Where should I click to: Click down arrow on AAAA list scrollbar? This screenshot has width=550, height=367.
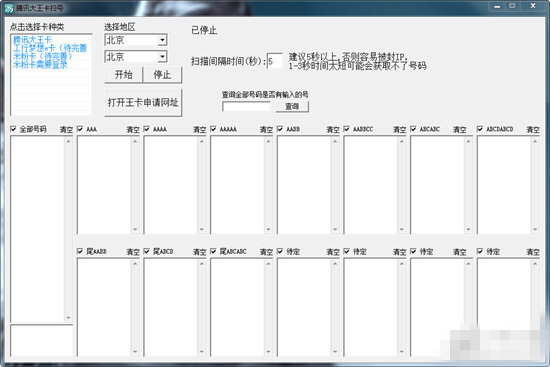202,229
